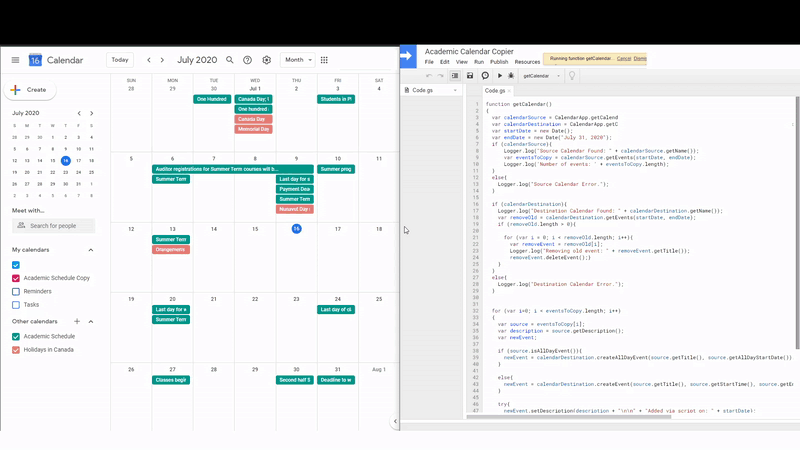Previous month arrow in mini calendar
Image resolution: width=800 pixels, height=450 pixels.
(79, 113)
